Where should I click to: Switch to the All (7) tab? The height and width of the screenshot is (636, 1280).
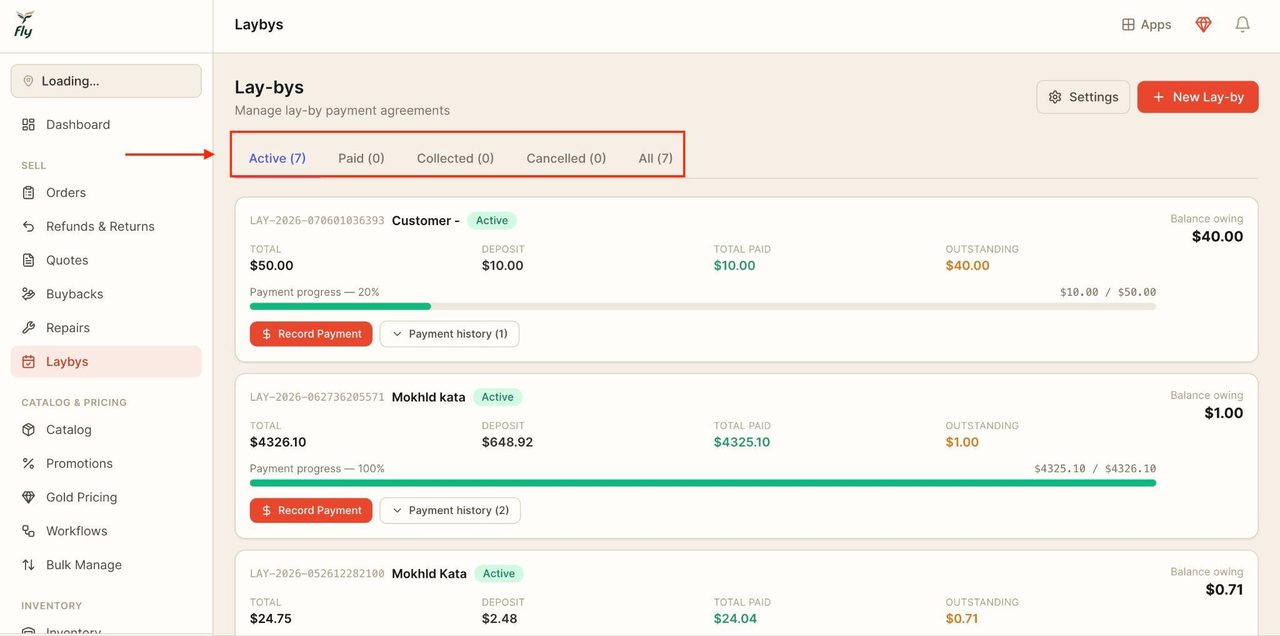coord(655,158)
